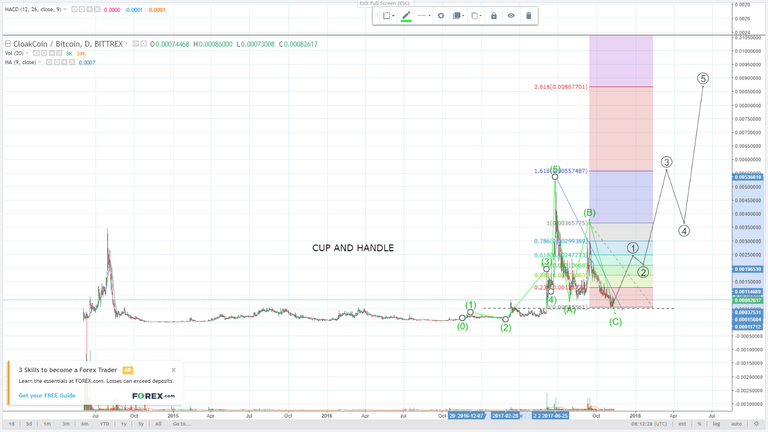
Task: Open drawing settings via the gear icon
Action: click(441, 16)
